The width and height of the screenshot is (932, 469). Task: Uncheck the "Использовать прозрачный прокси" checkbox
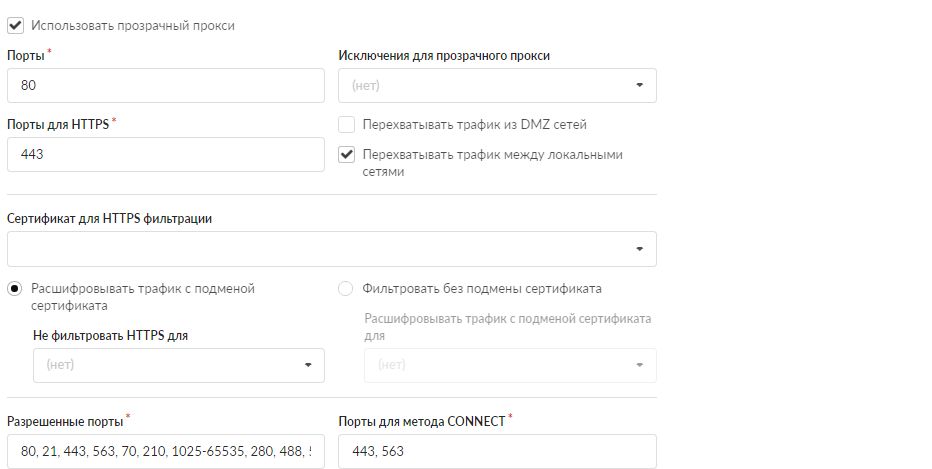(15, 25)
